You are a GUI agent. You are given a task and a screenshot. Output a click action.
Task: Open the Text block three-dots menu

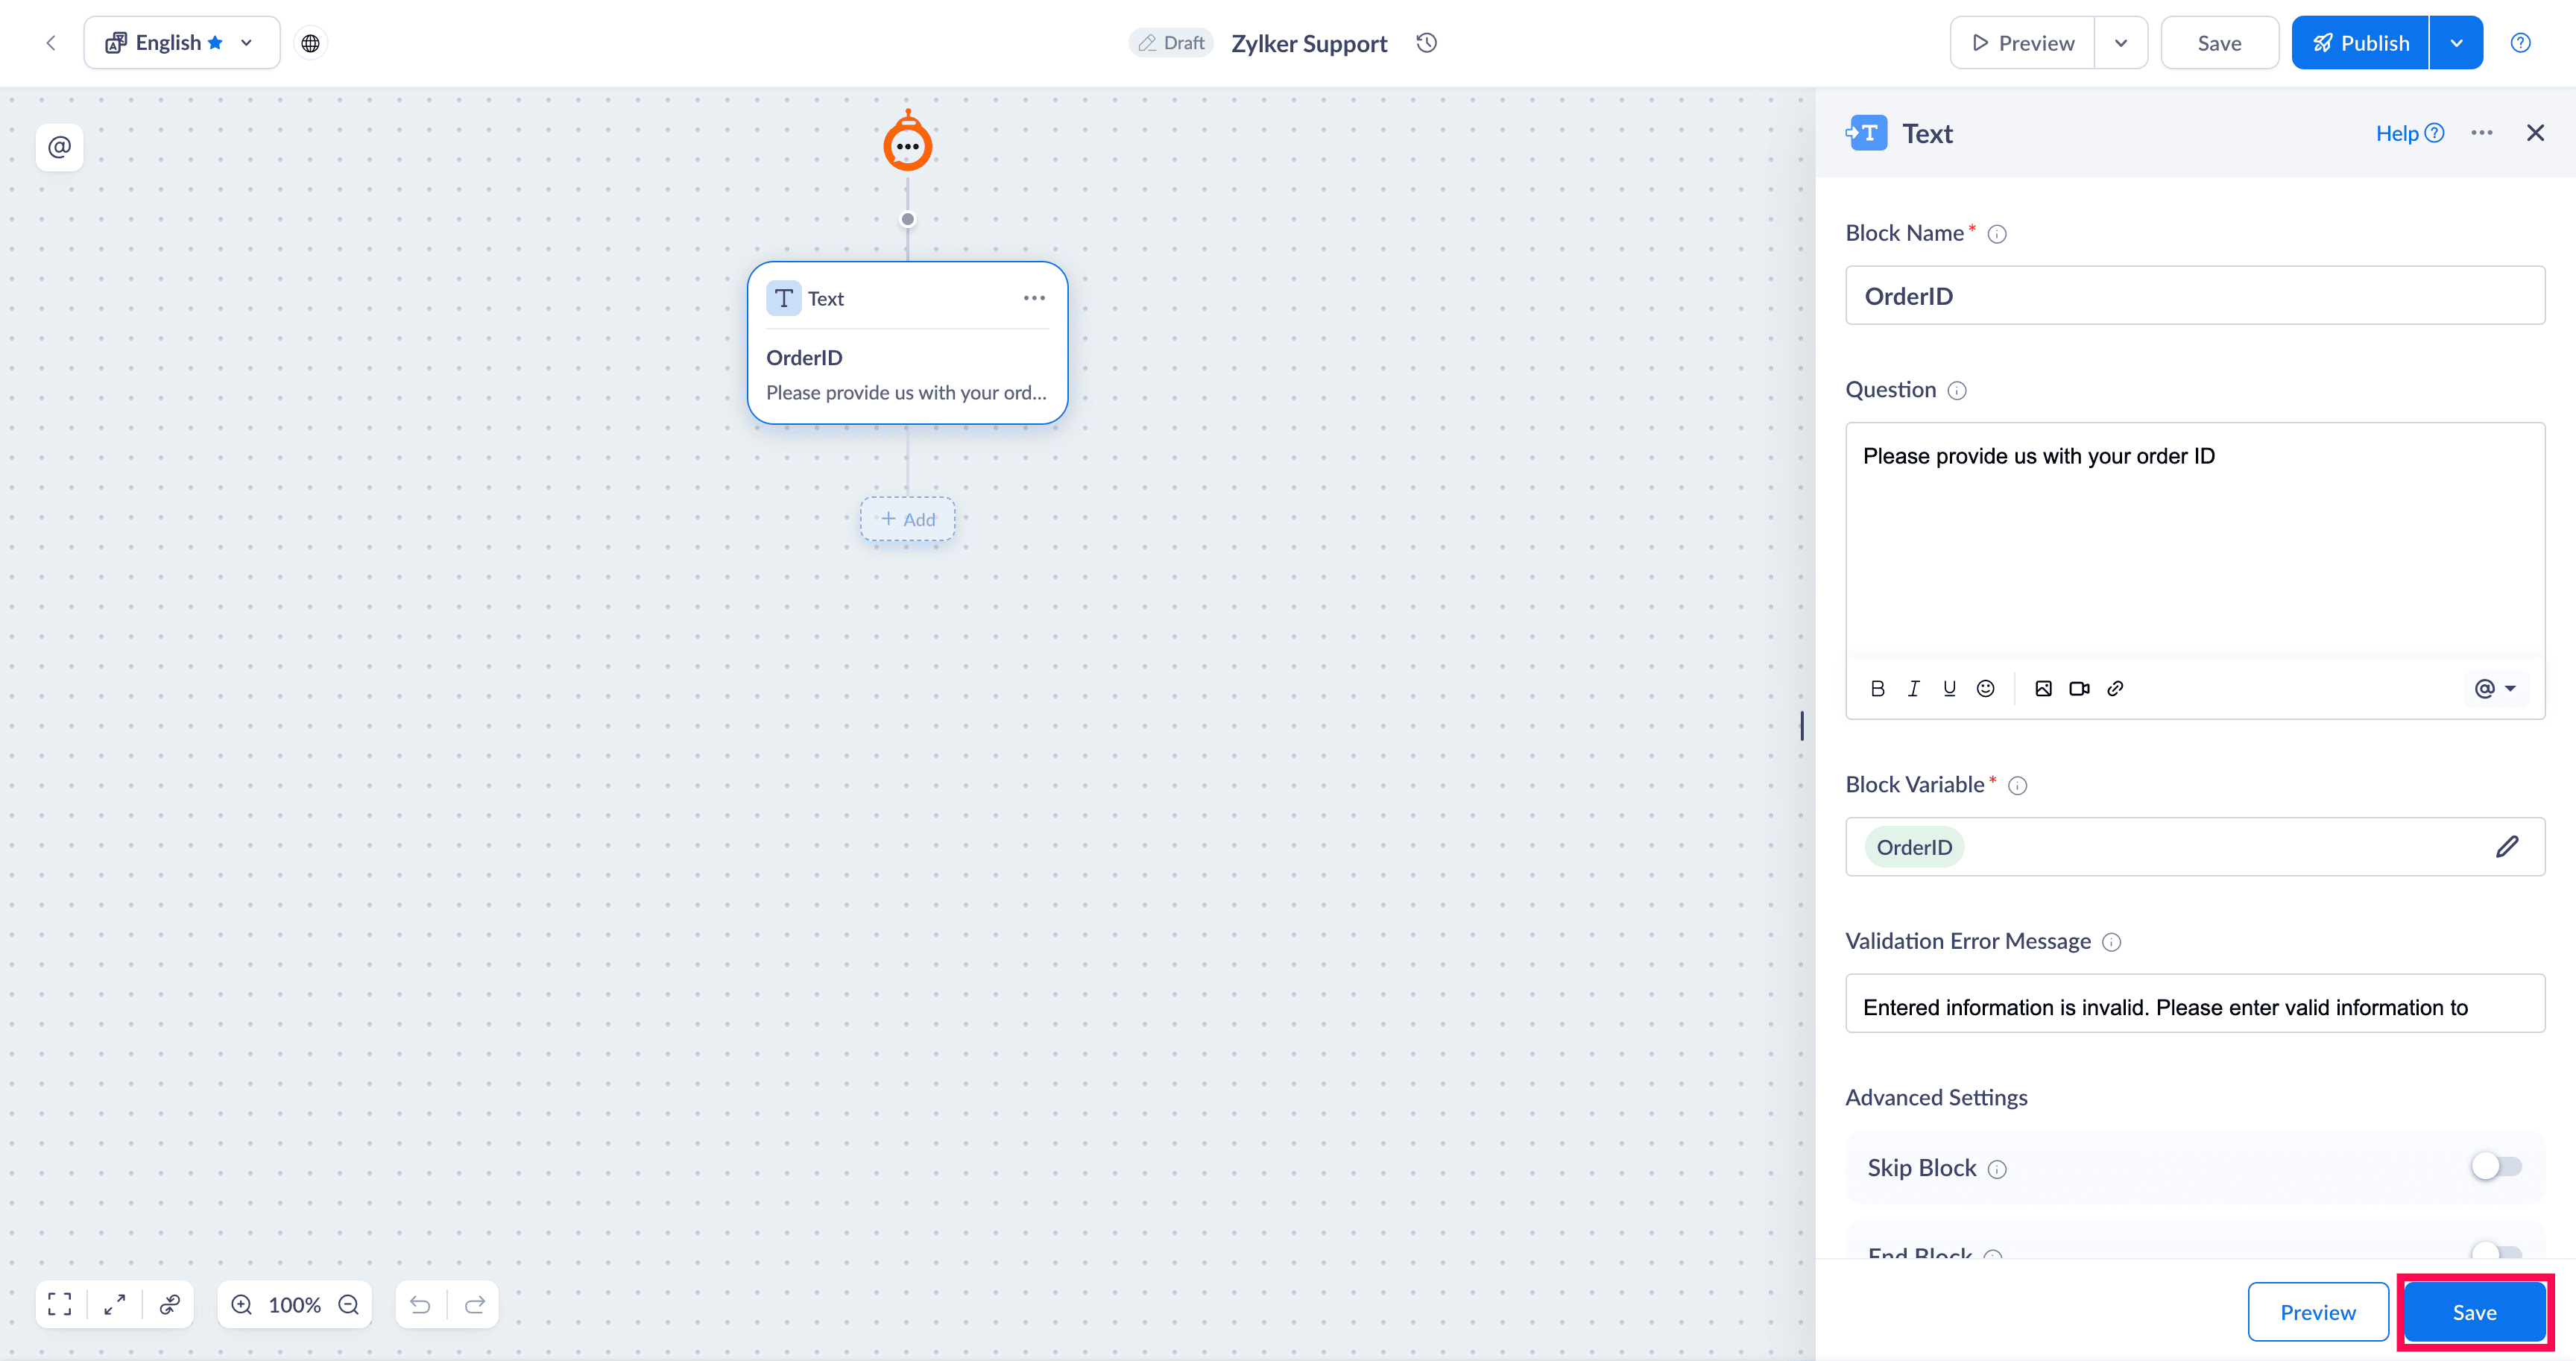pyautogui.click(x=1034, y=298)
